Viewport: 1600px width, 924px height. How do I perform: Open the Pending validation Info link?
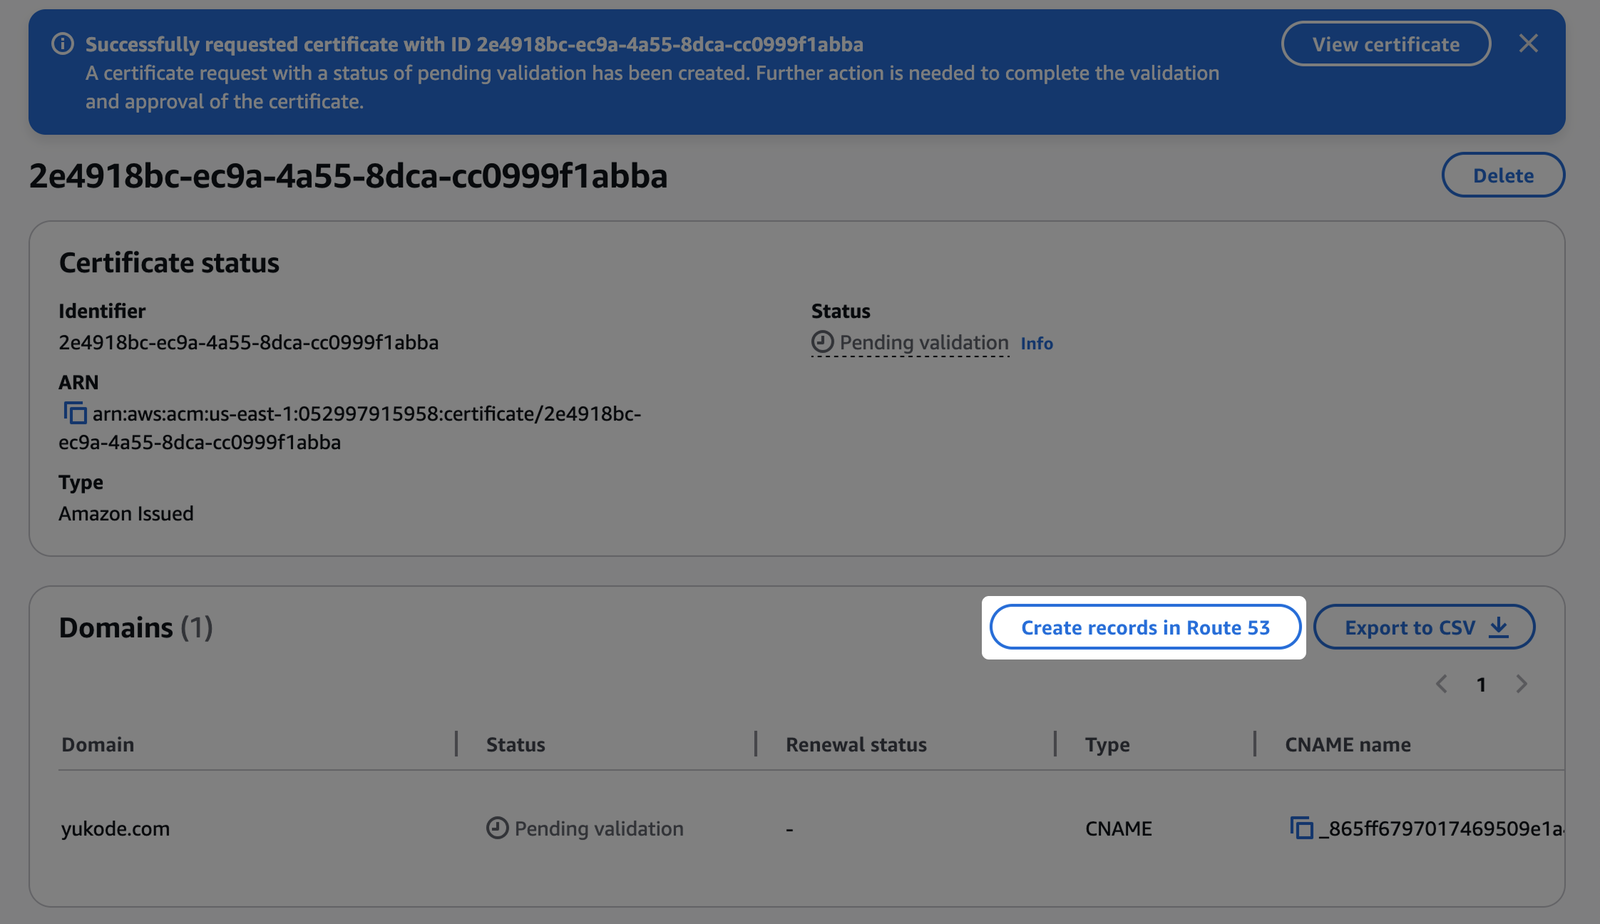[x=1036, y=343]
